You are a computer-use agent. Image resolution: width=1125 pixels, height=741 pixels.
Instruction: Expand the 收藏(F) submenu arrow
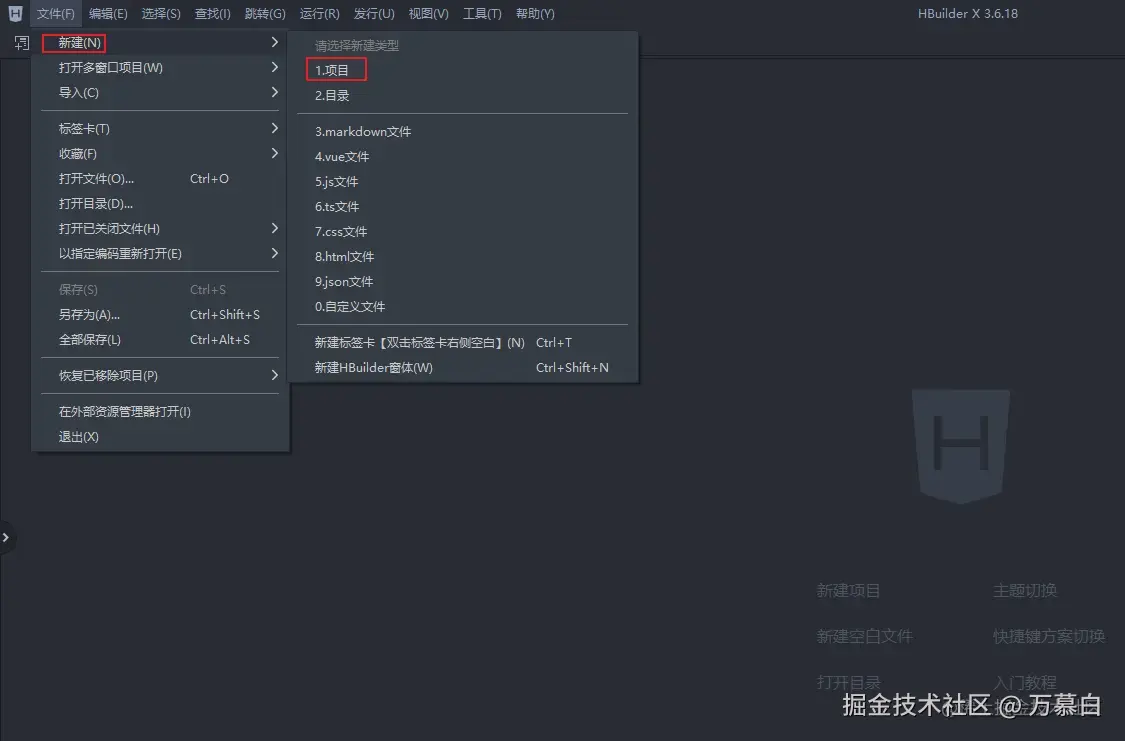(274, 154)
